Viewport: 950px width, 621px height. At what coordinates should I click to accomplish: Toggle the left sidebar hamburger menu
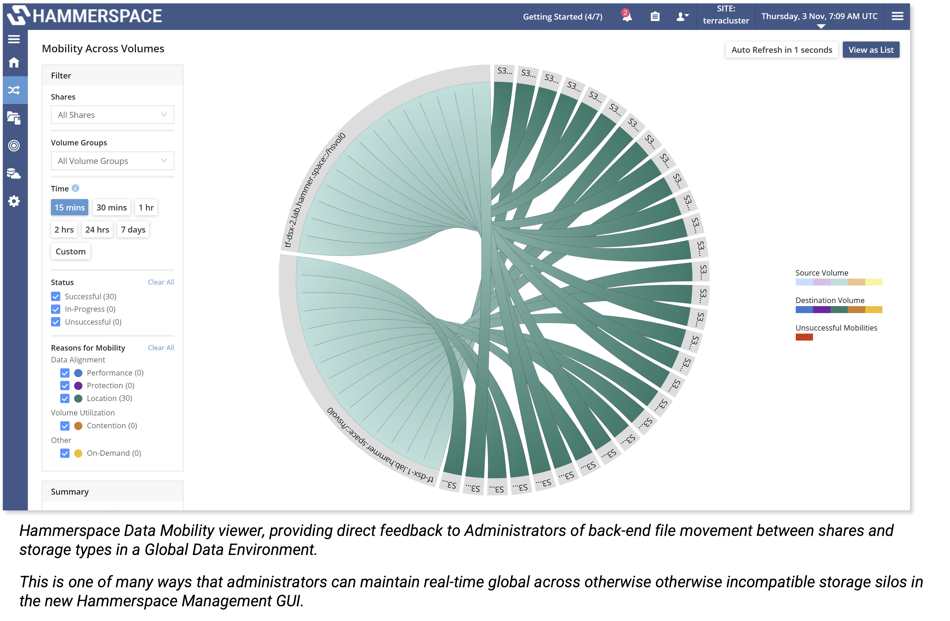tap(14, 39)
